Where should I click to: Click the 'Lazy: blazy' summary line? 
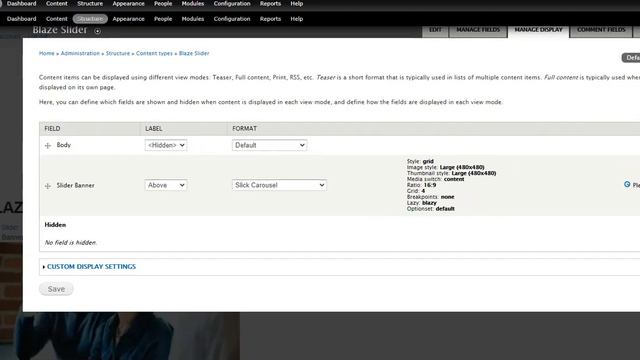coord(422,203)
